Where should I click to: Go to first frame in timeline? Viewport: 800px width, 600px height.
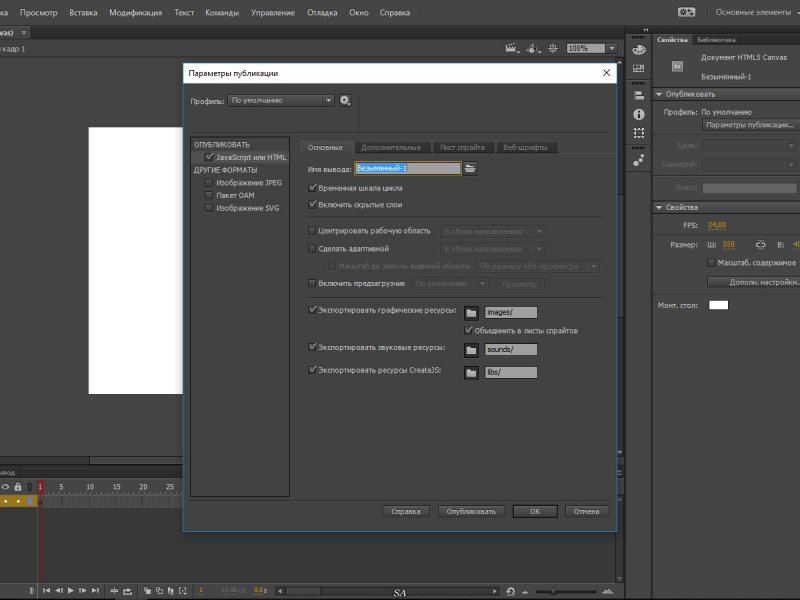(46, 591)
